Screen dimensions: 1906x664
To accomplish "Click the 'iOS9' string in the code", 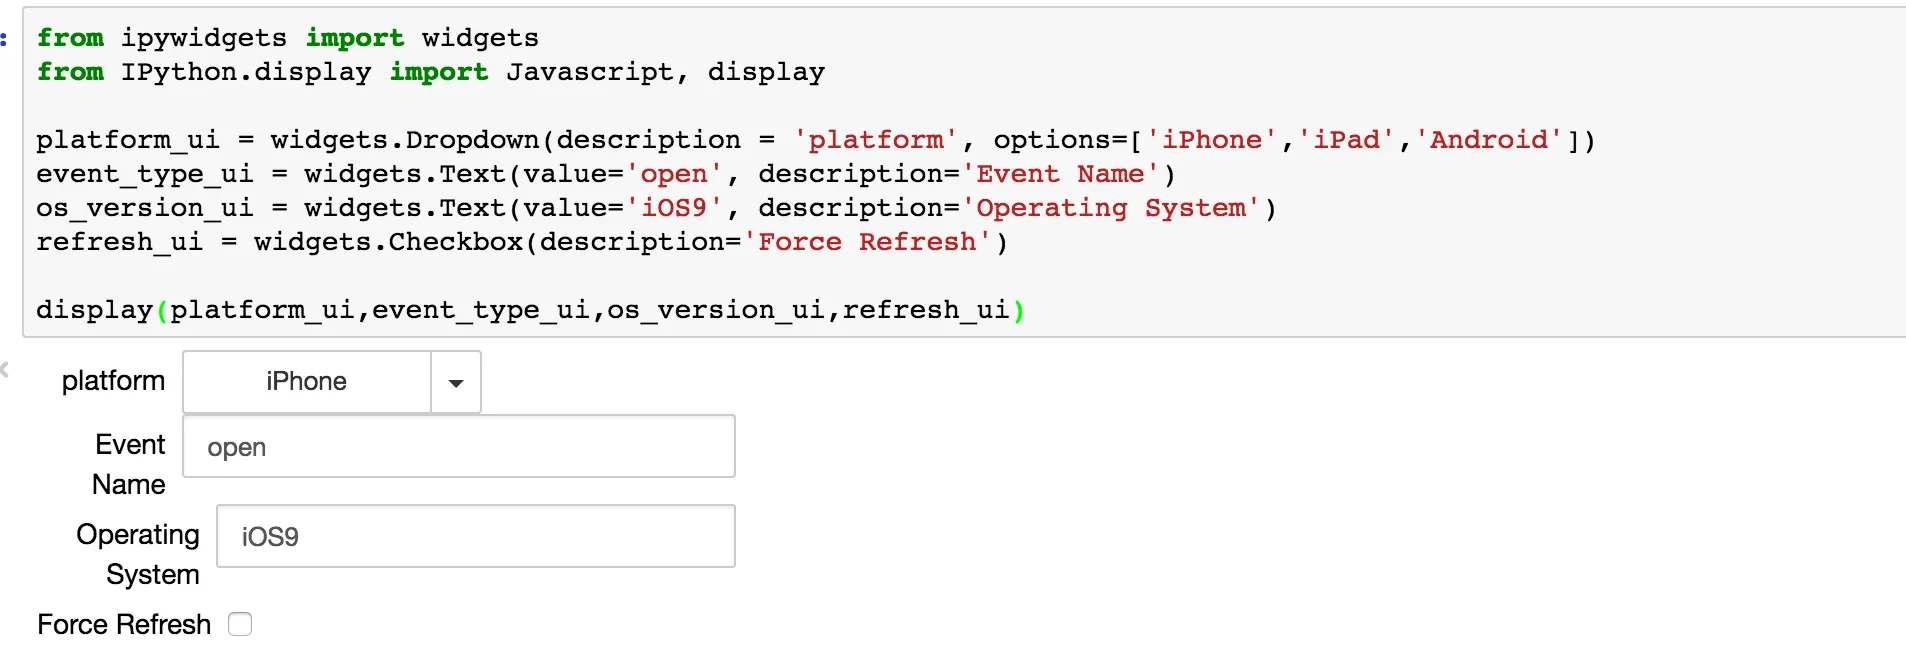I will (x=674, y=208).
